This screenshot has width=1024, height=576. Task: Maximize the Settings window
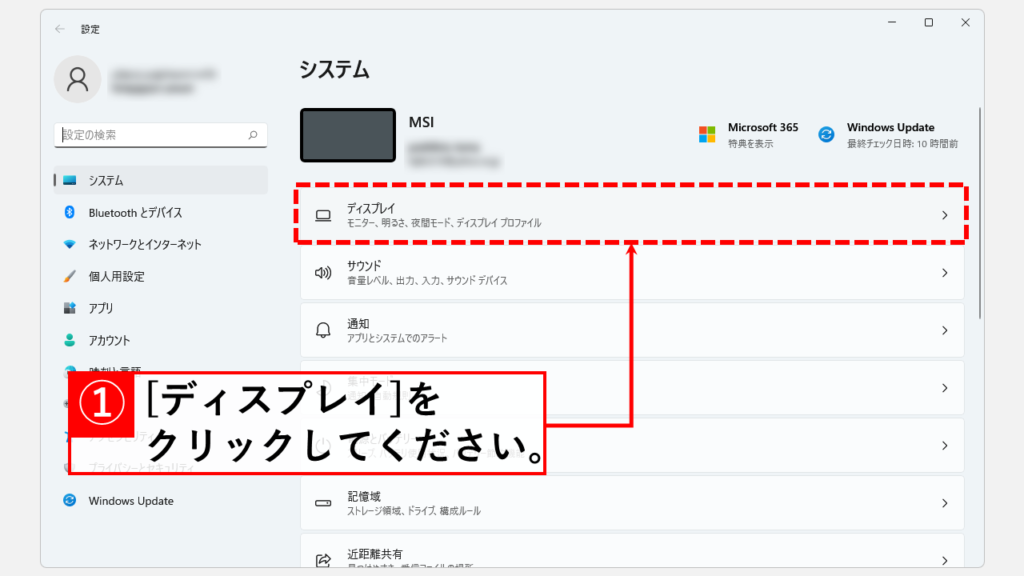[929, 22]
